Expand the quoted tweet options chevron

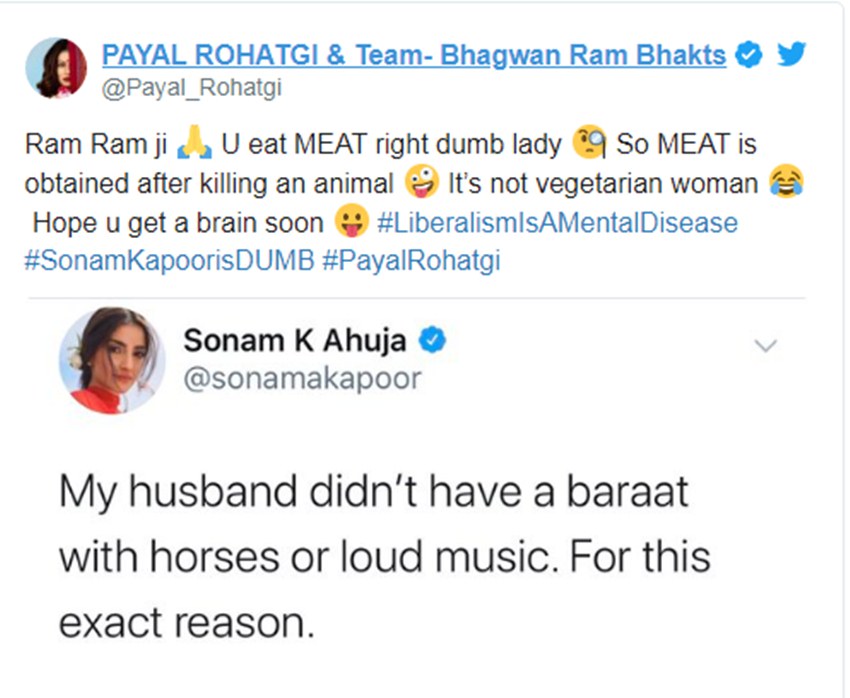tap(765, 346)
